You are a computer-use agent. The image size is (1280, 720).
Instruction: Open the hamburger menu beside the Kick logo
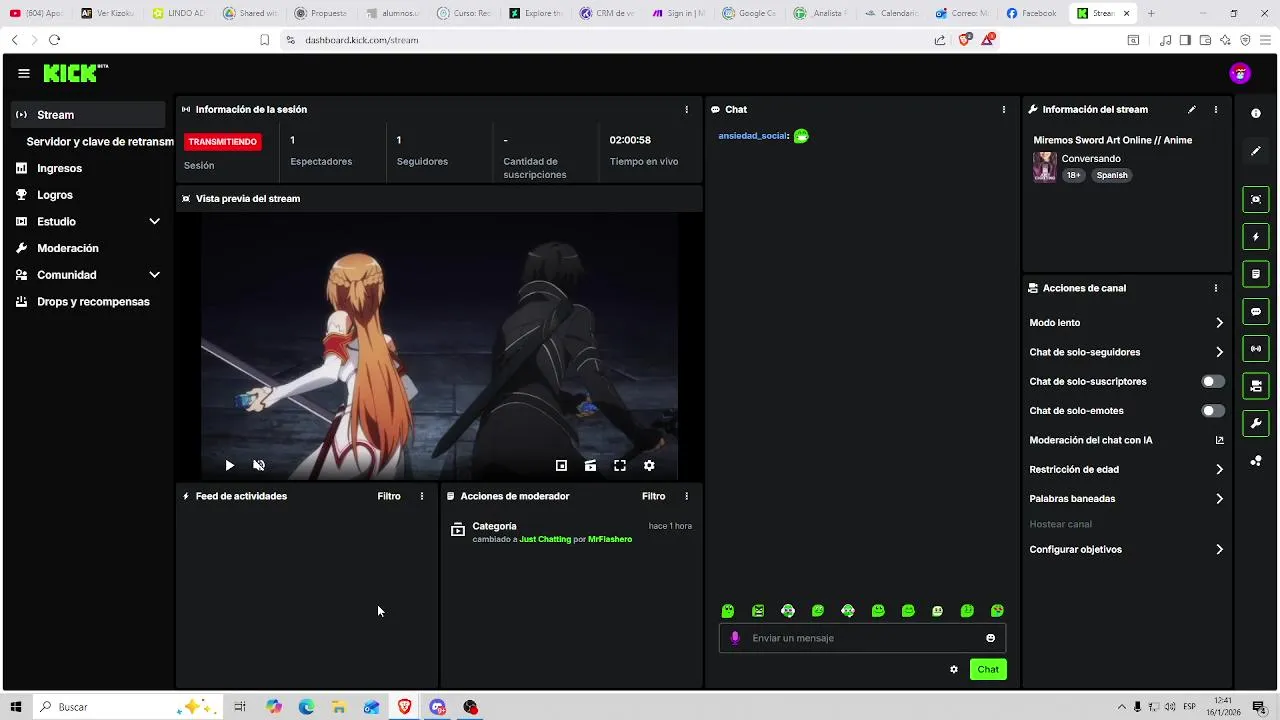click(x=23, y=73)
